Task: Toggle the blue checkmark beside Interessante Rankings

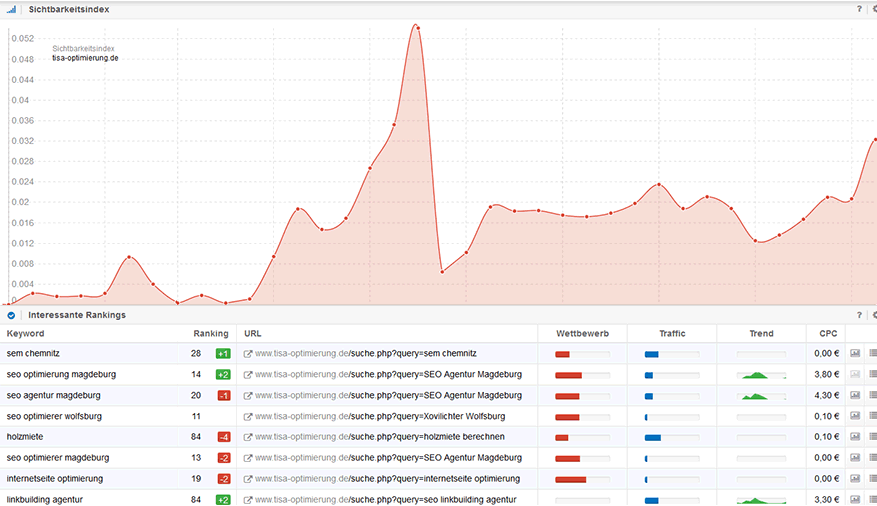Action: 11,315
